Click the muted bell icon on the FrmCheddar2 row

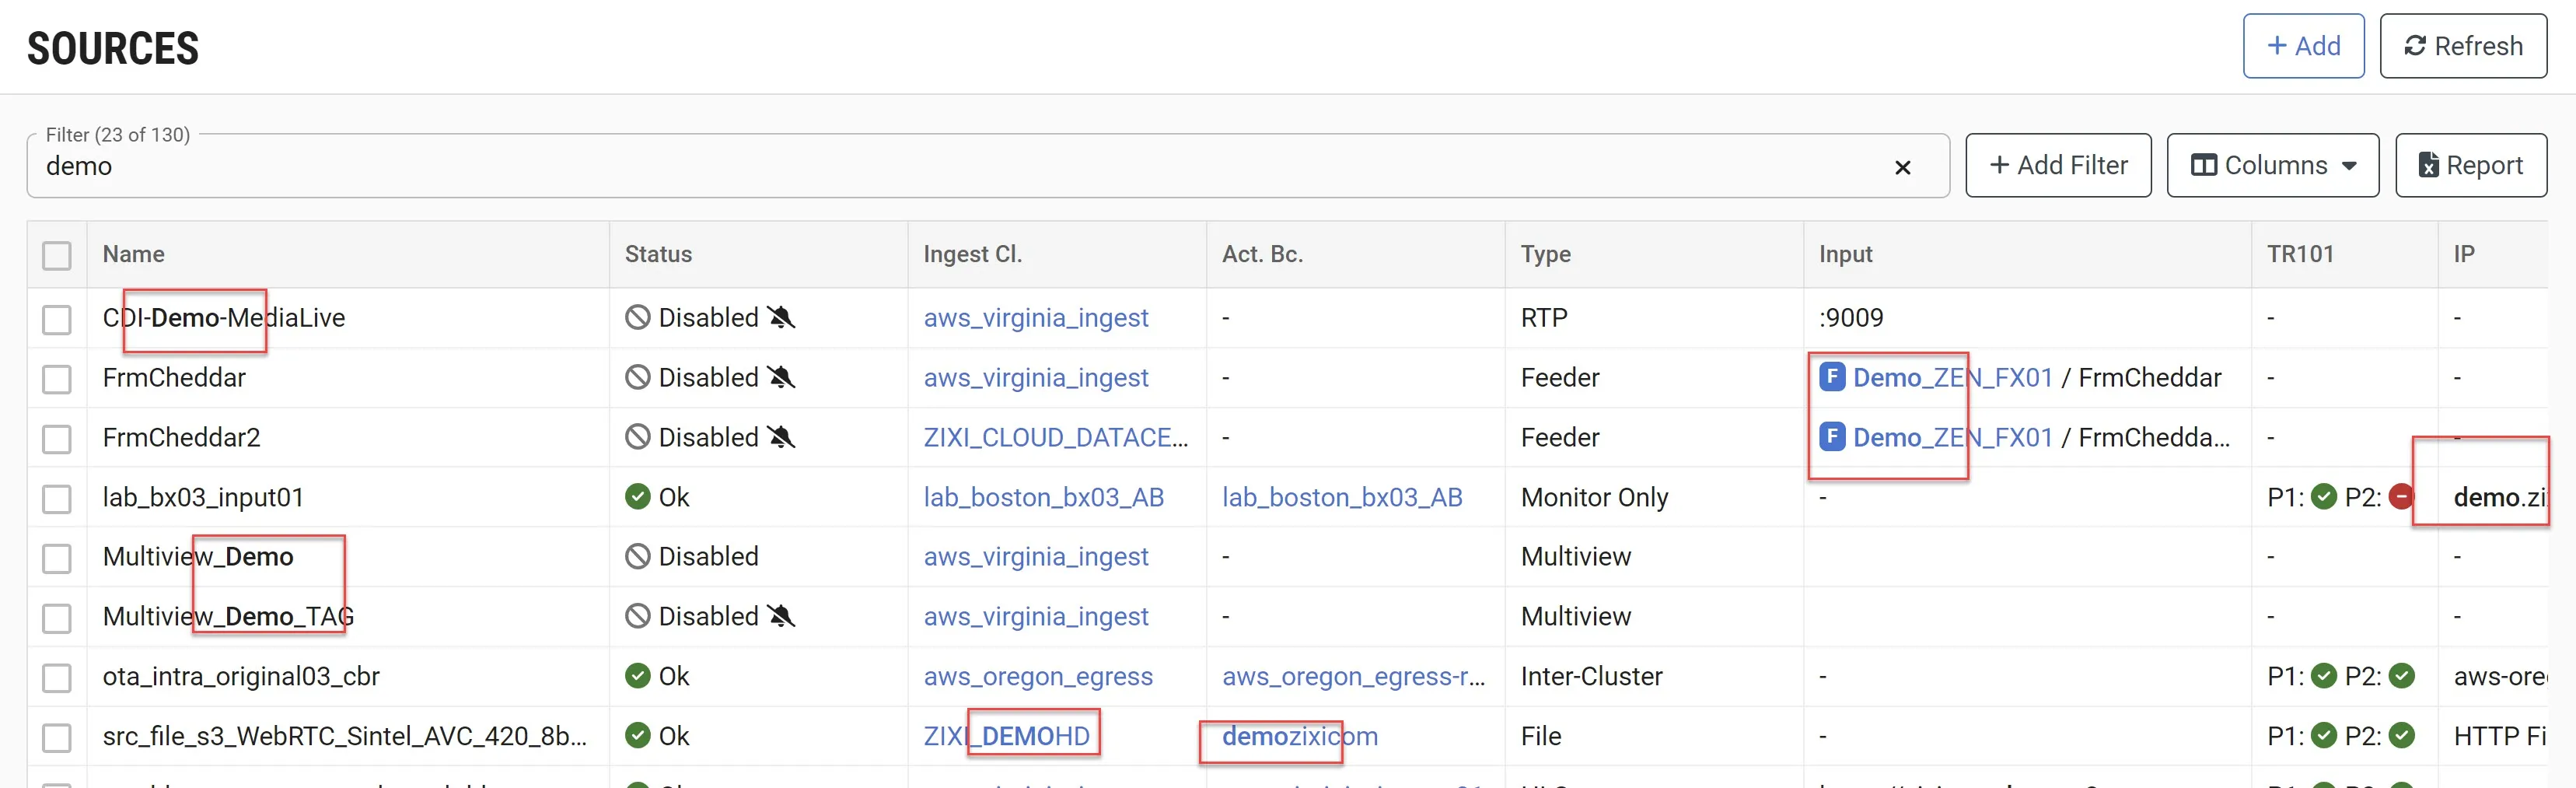click(x=780, y=437)
